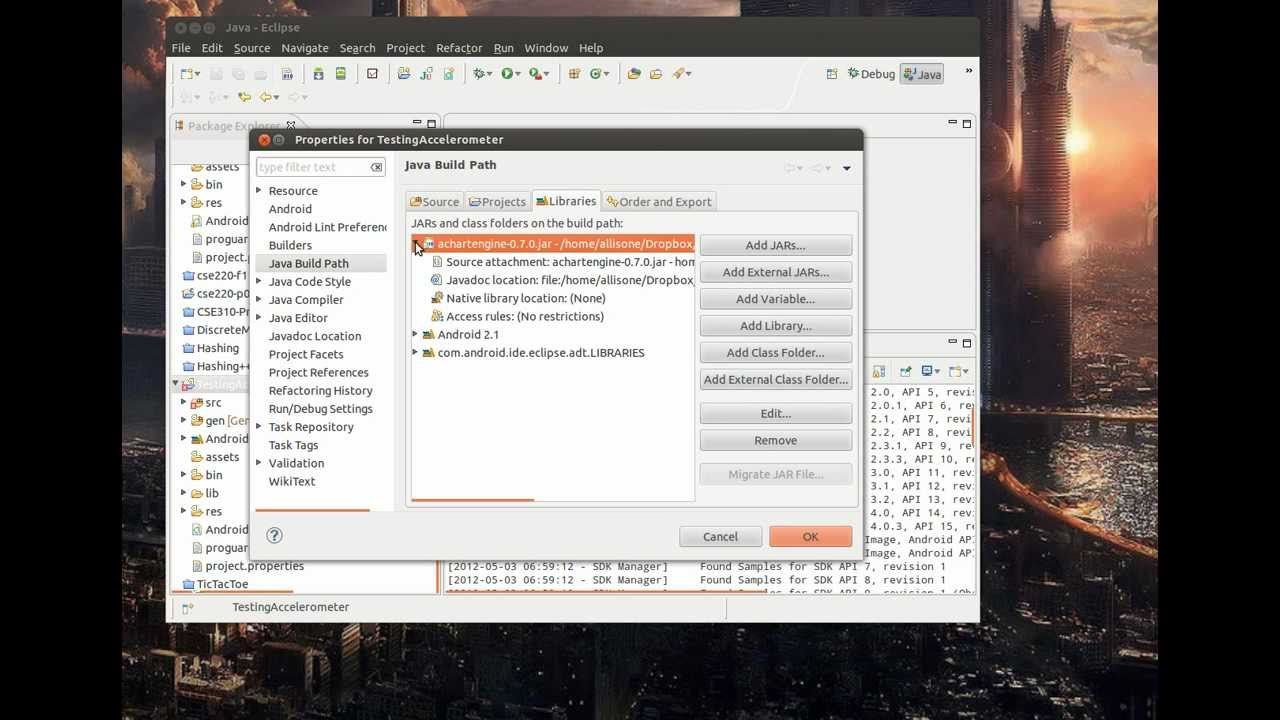Screen dimensions: 1280x720
Task: Expand the Resource properties category
Action: [259, 191]
